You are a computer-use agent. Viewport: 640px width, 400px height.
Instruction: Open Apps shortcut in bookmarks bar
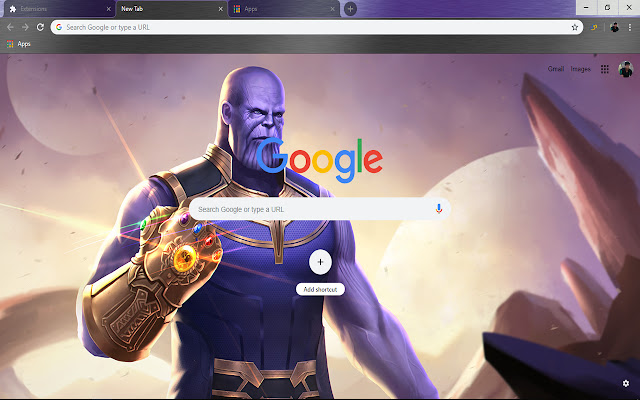[x=18, y=44]
